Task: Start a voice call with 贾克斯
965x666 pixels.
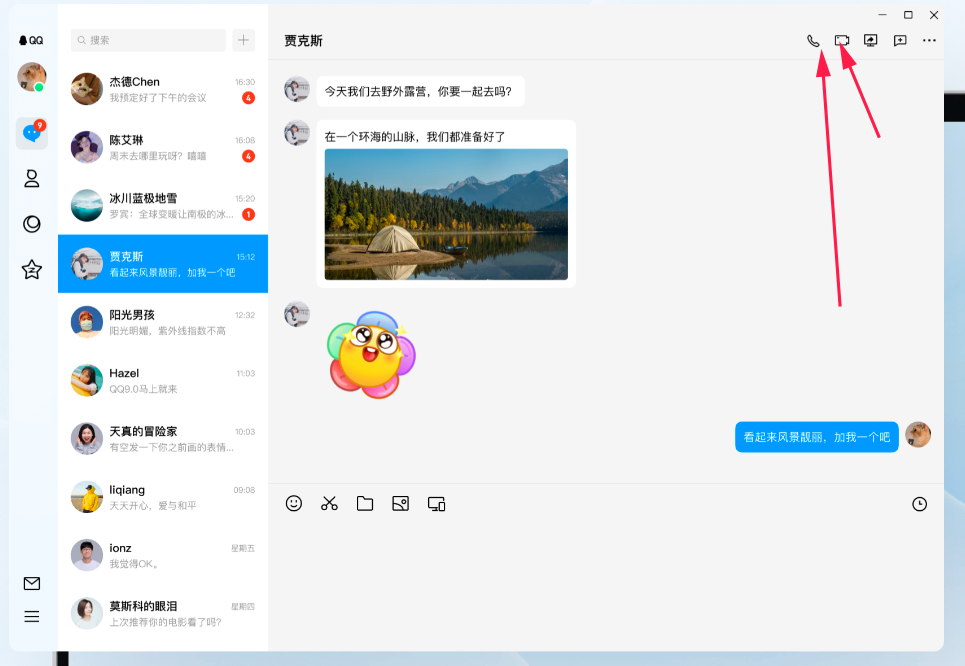Action: 811,42
